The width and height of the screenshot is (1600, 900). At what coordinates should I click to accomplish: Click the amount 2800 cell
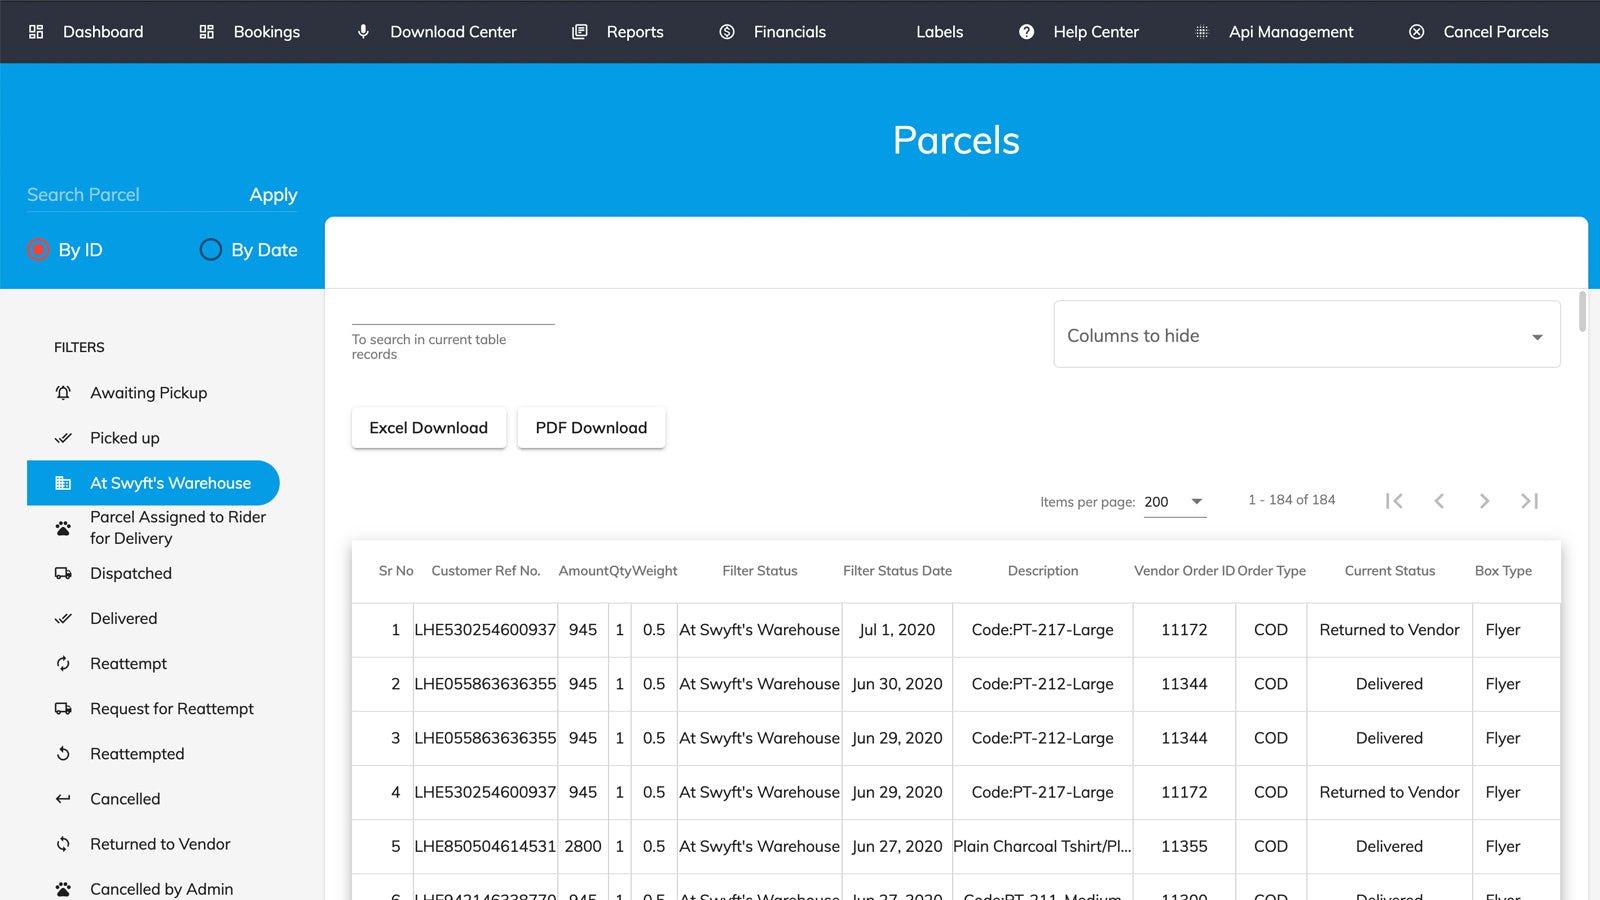(583, 846)
